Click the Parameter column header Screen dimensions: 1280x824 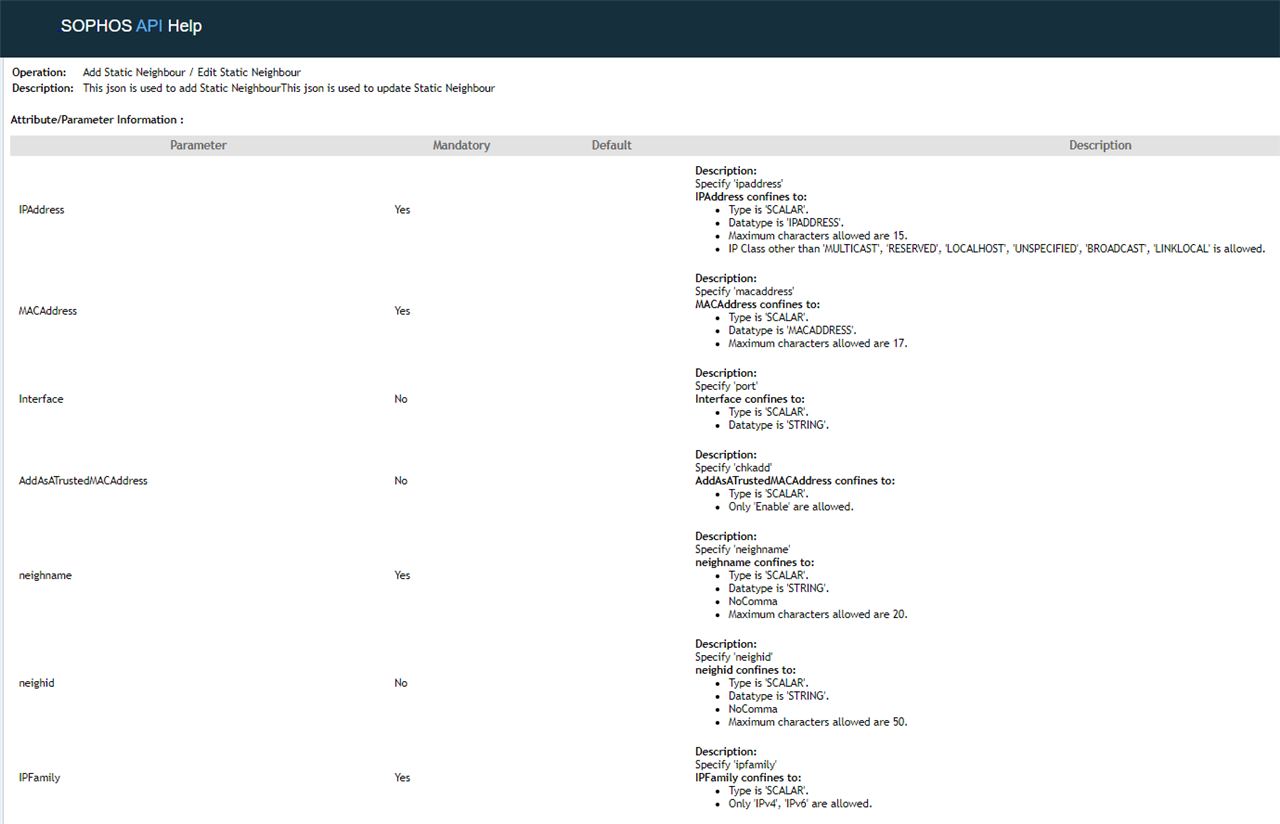coord(198,145)
